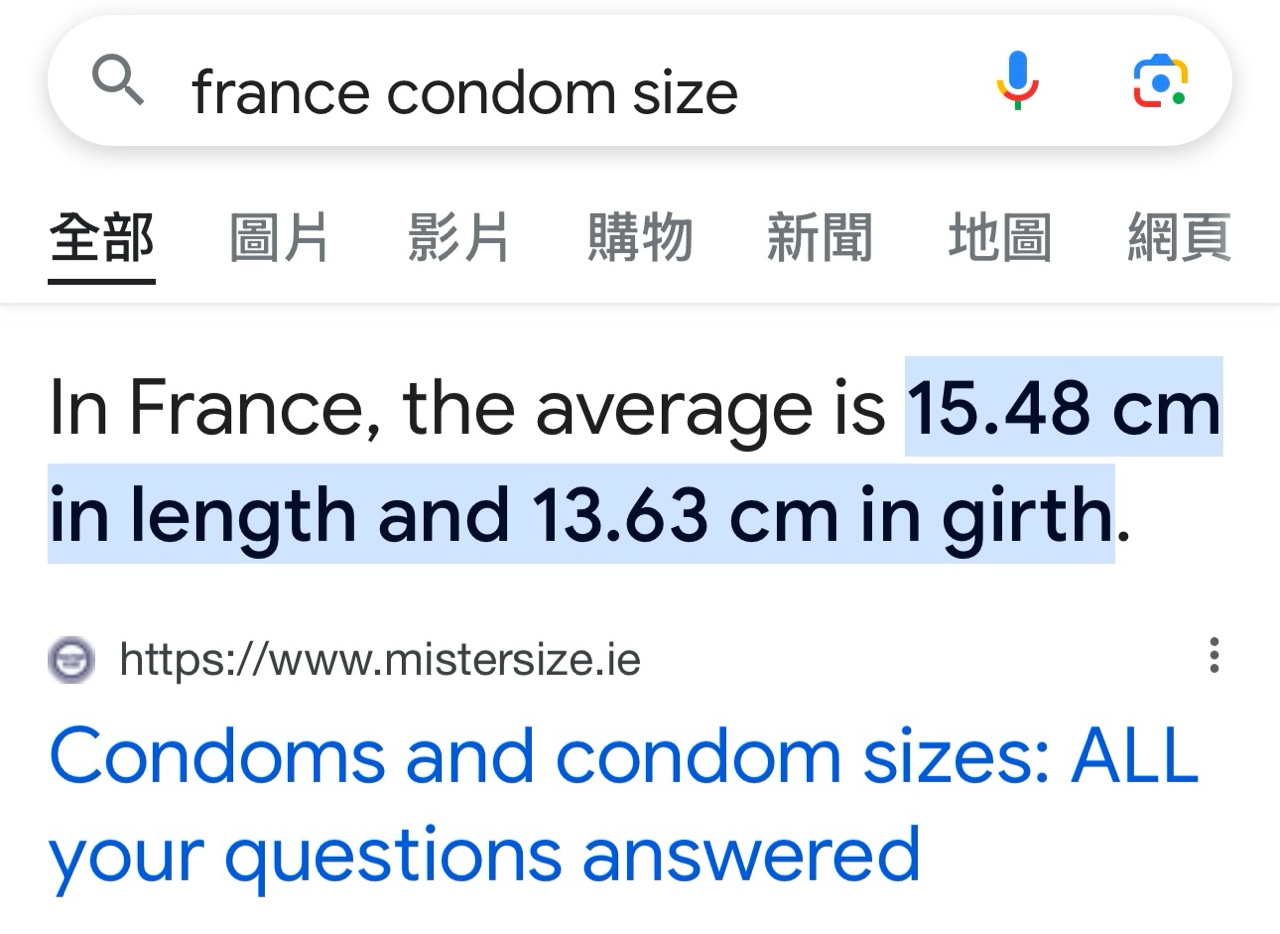The image size is (1280, 934).
Task: View the 網頁 results tab
Action: tap(1180, 239)
